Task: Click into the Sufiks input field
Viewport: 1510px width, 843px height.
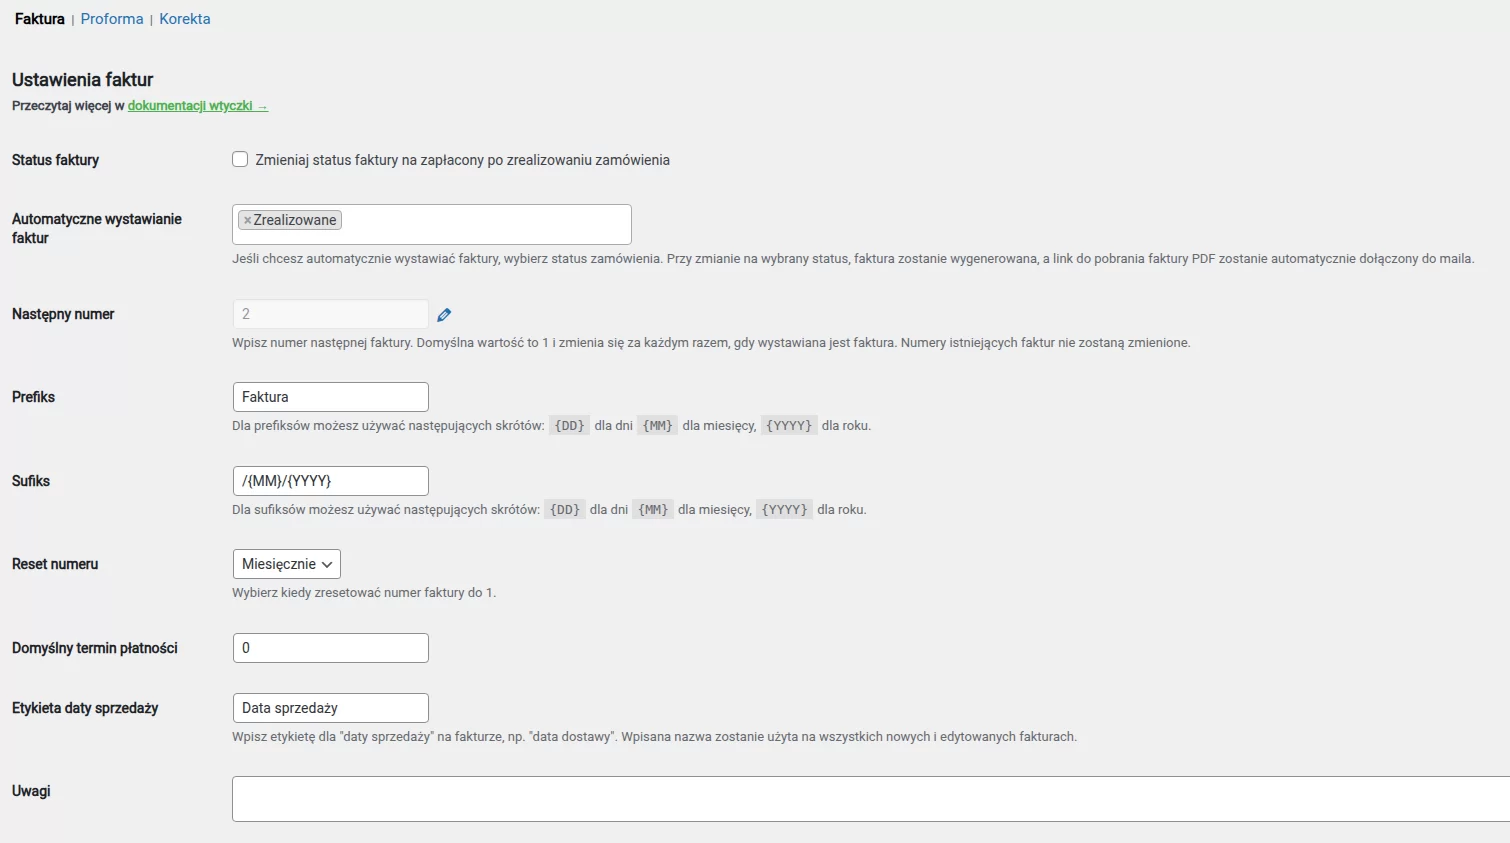Action: 330,481
